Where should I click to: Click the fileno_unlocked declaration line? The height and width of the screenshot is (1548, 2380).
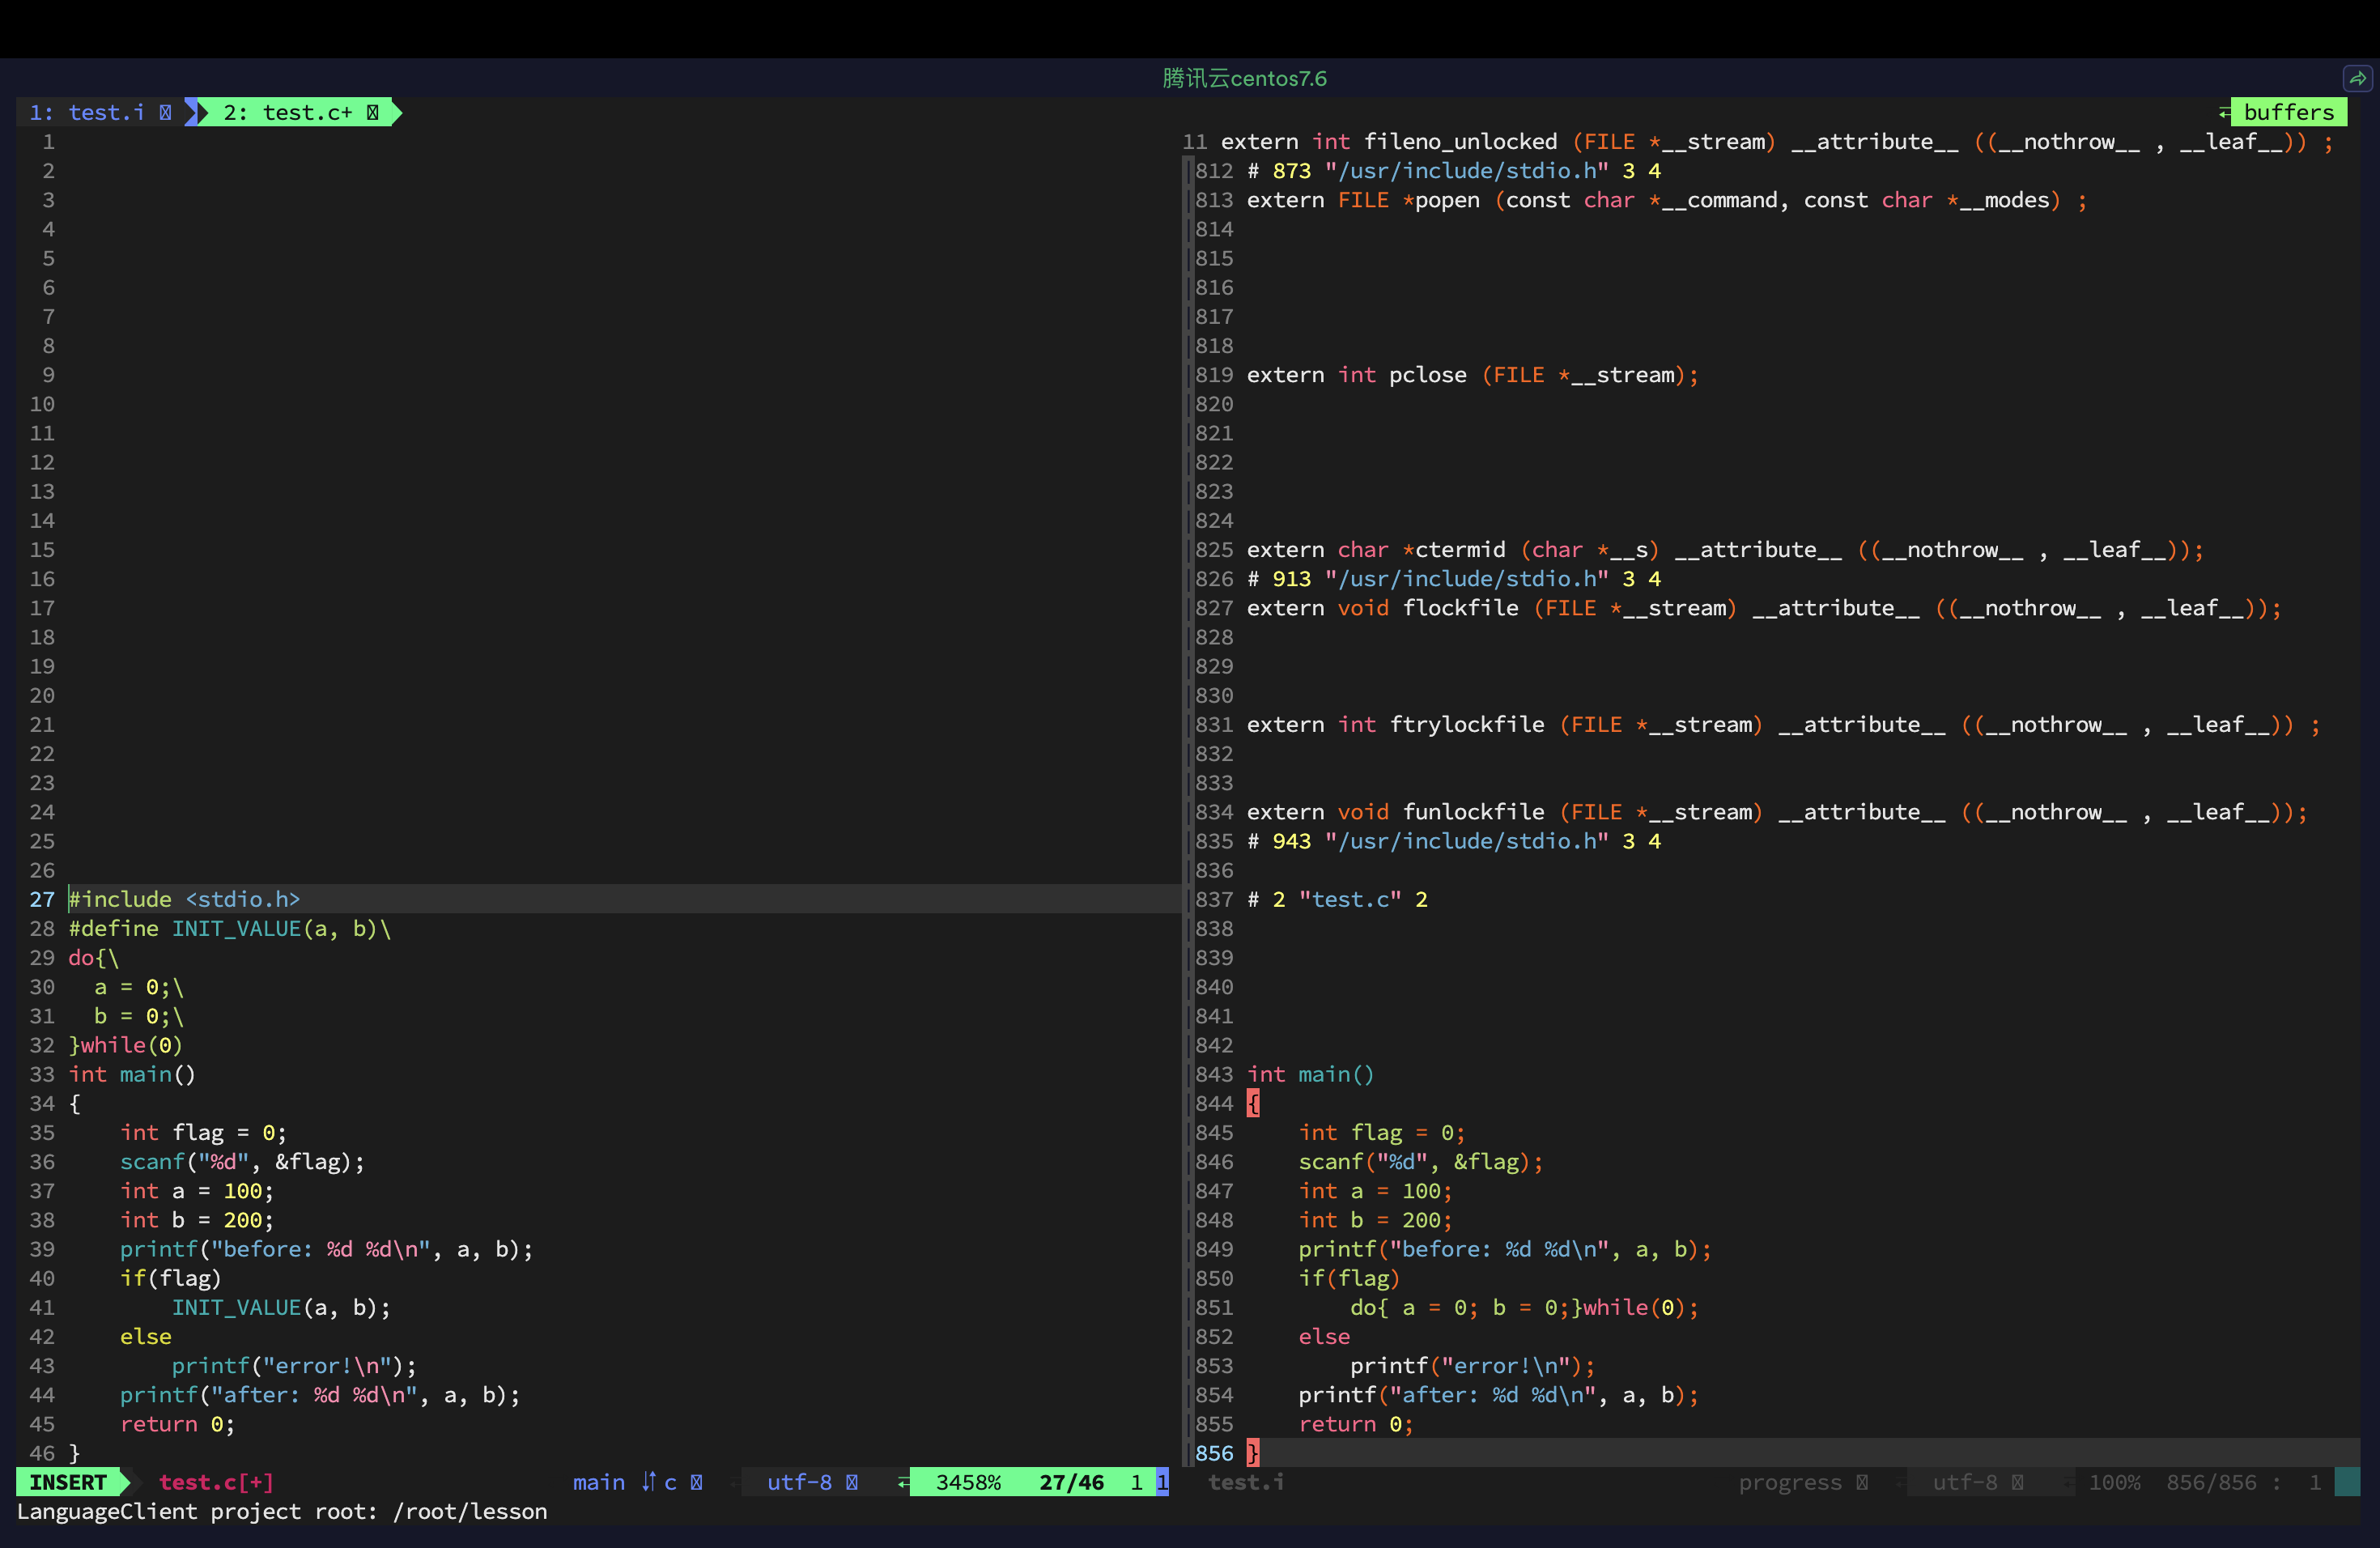pos(1777,141)
